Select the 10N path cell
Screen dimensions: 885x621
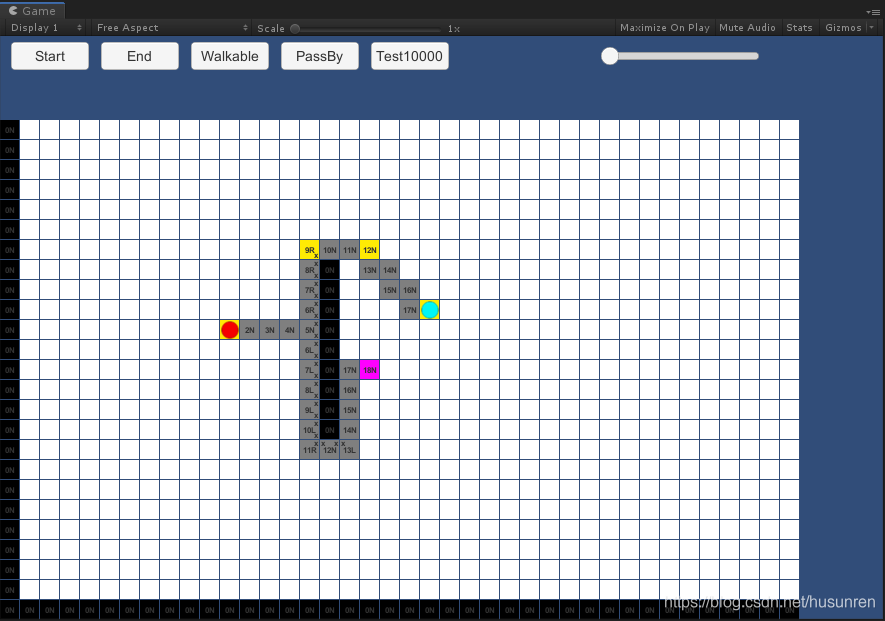click(330, 250)
